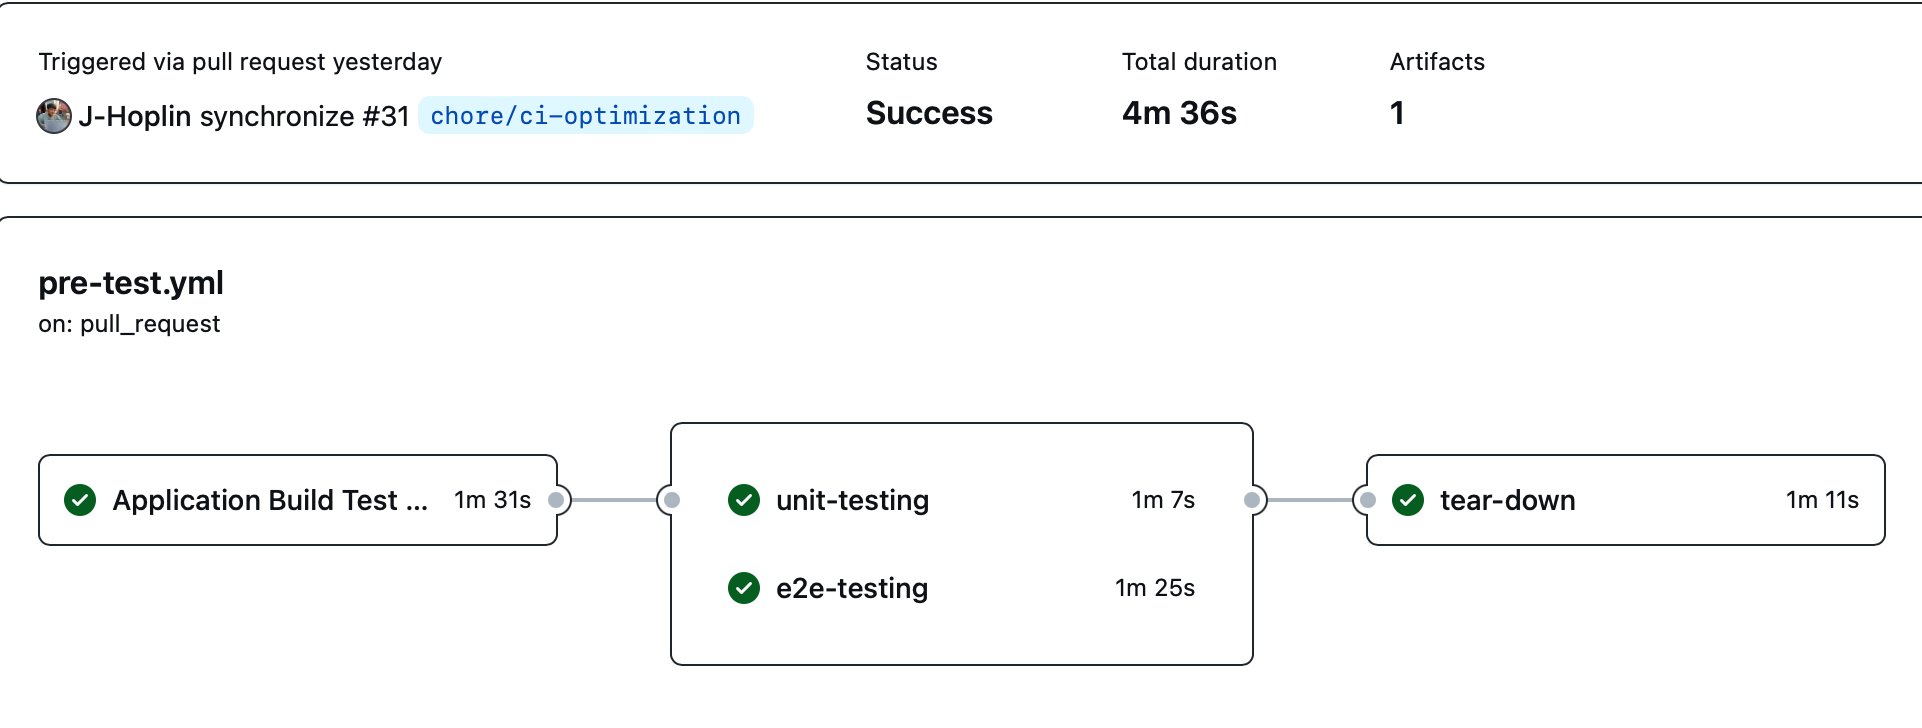This screenshot has height=728, width=1922.
Task: Click the pre-test.yml workflow file title
Action: 131,283
